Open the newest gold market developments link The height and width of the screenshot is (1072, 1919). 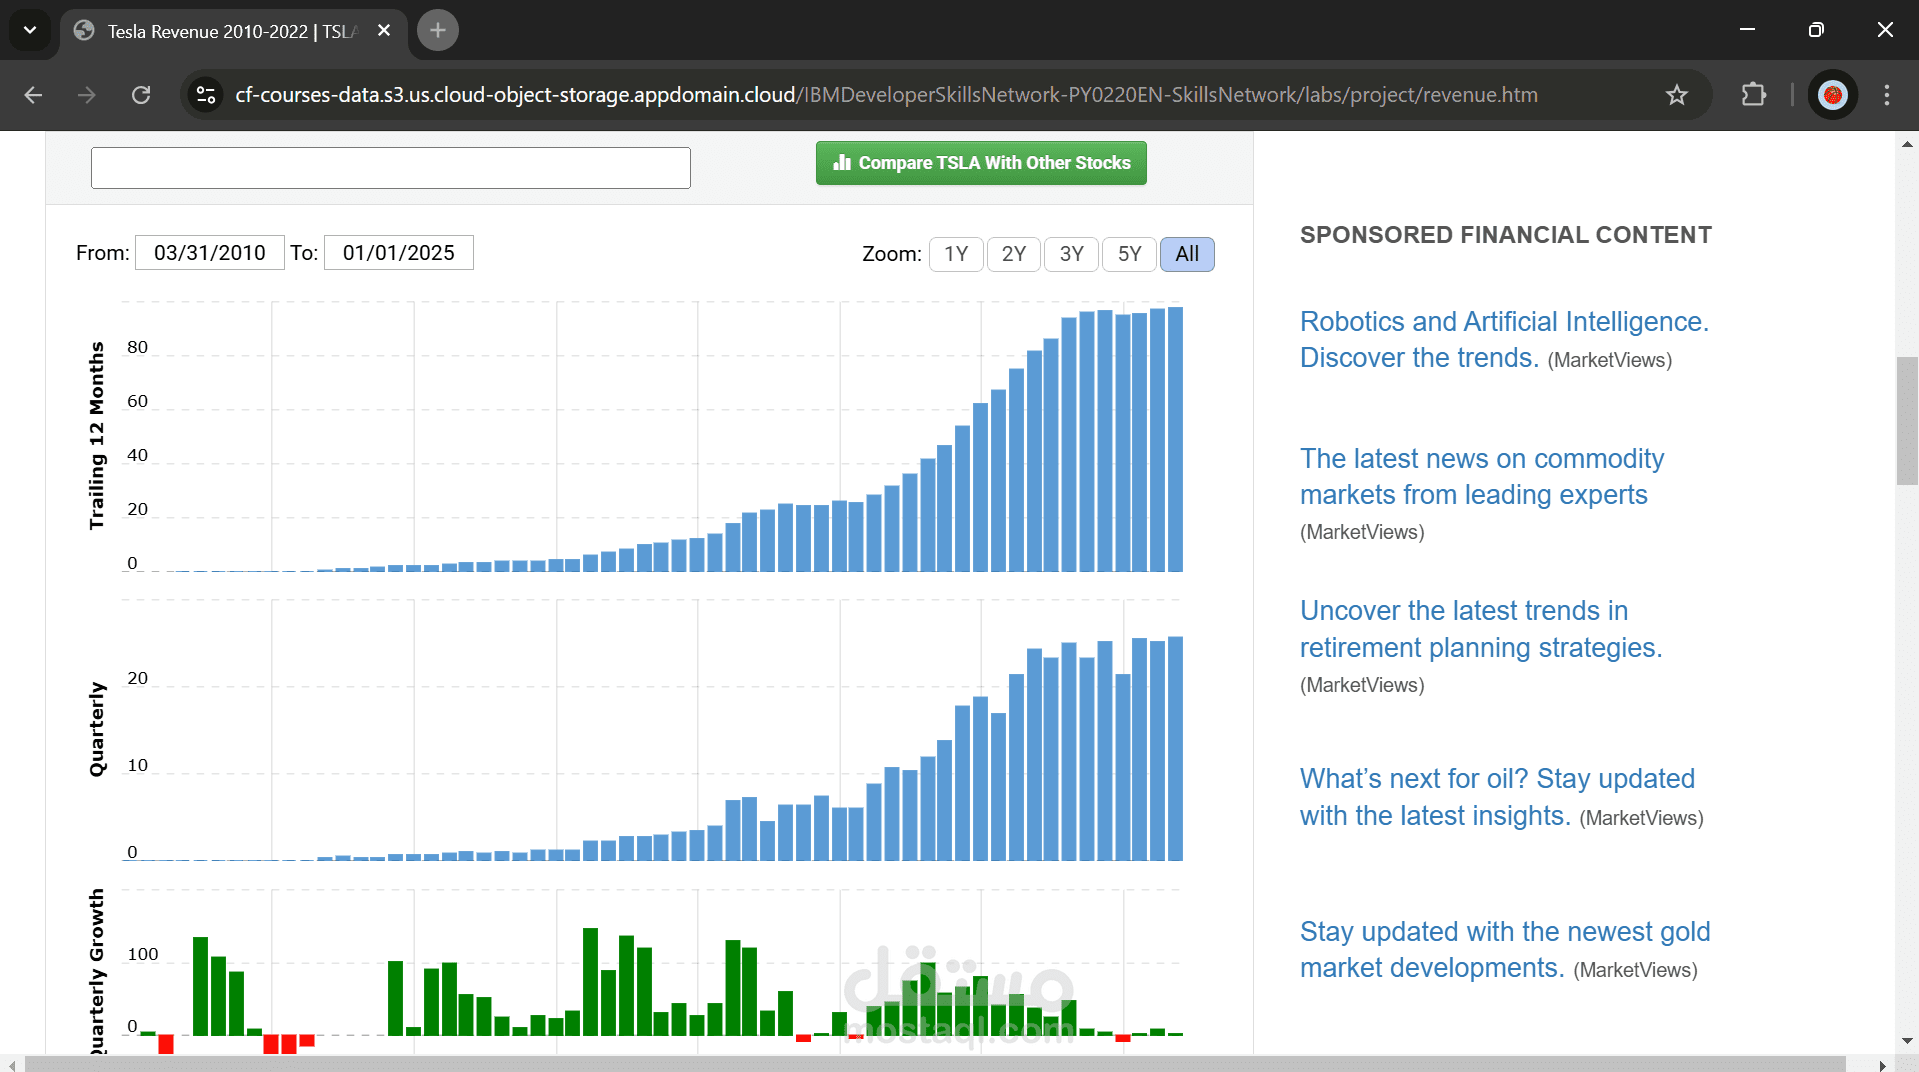click(x=1505, y=950)
